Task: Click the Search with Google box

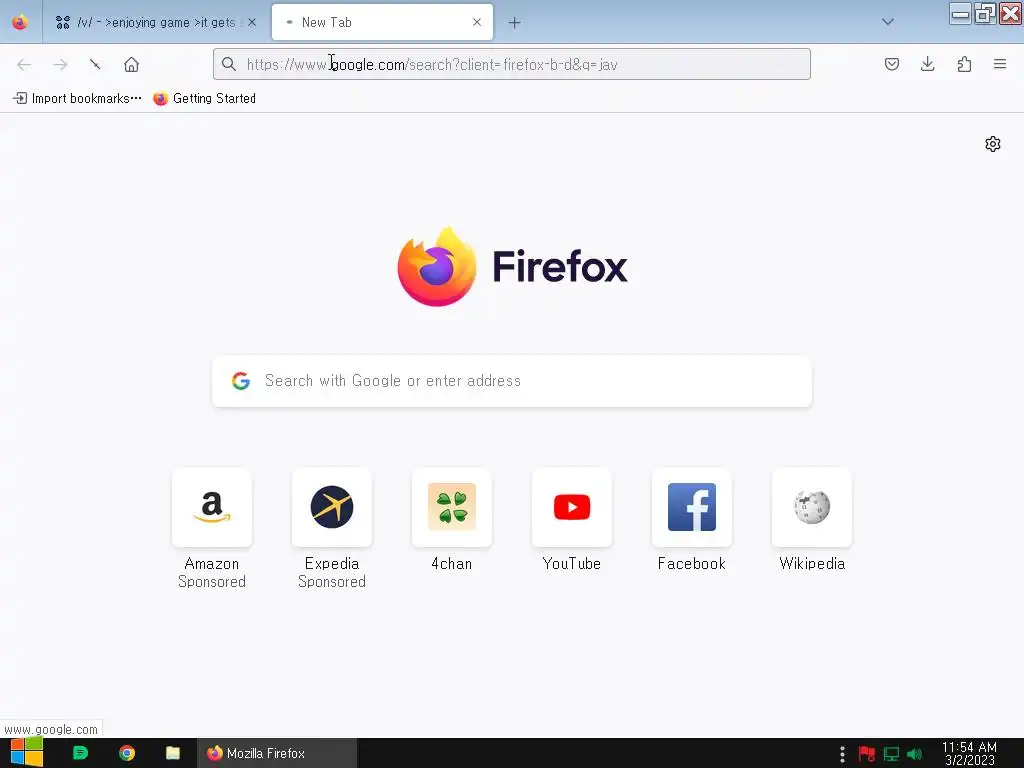Action: coord(512,381)
